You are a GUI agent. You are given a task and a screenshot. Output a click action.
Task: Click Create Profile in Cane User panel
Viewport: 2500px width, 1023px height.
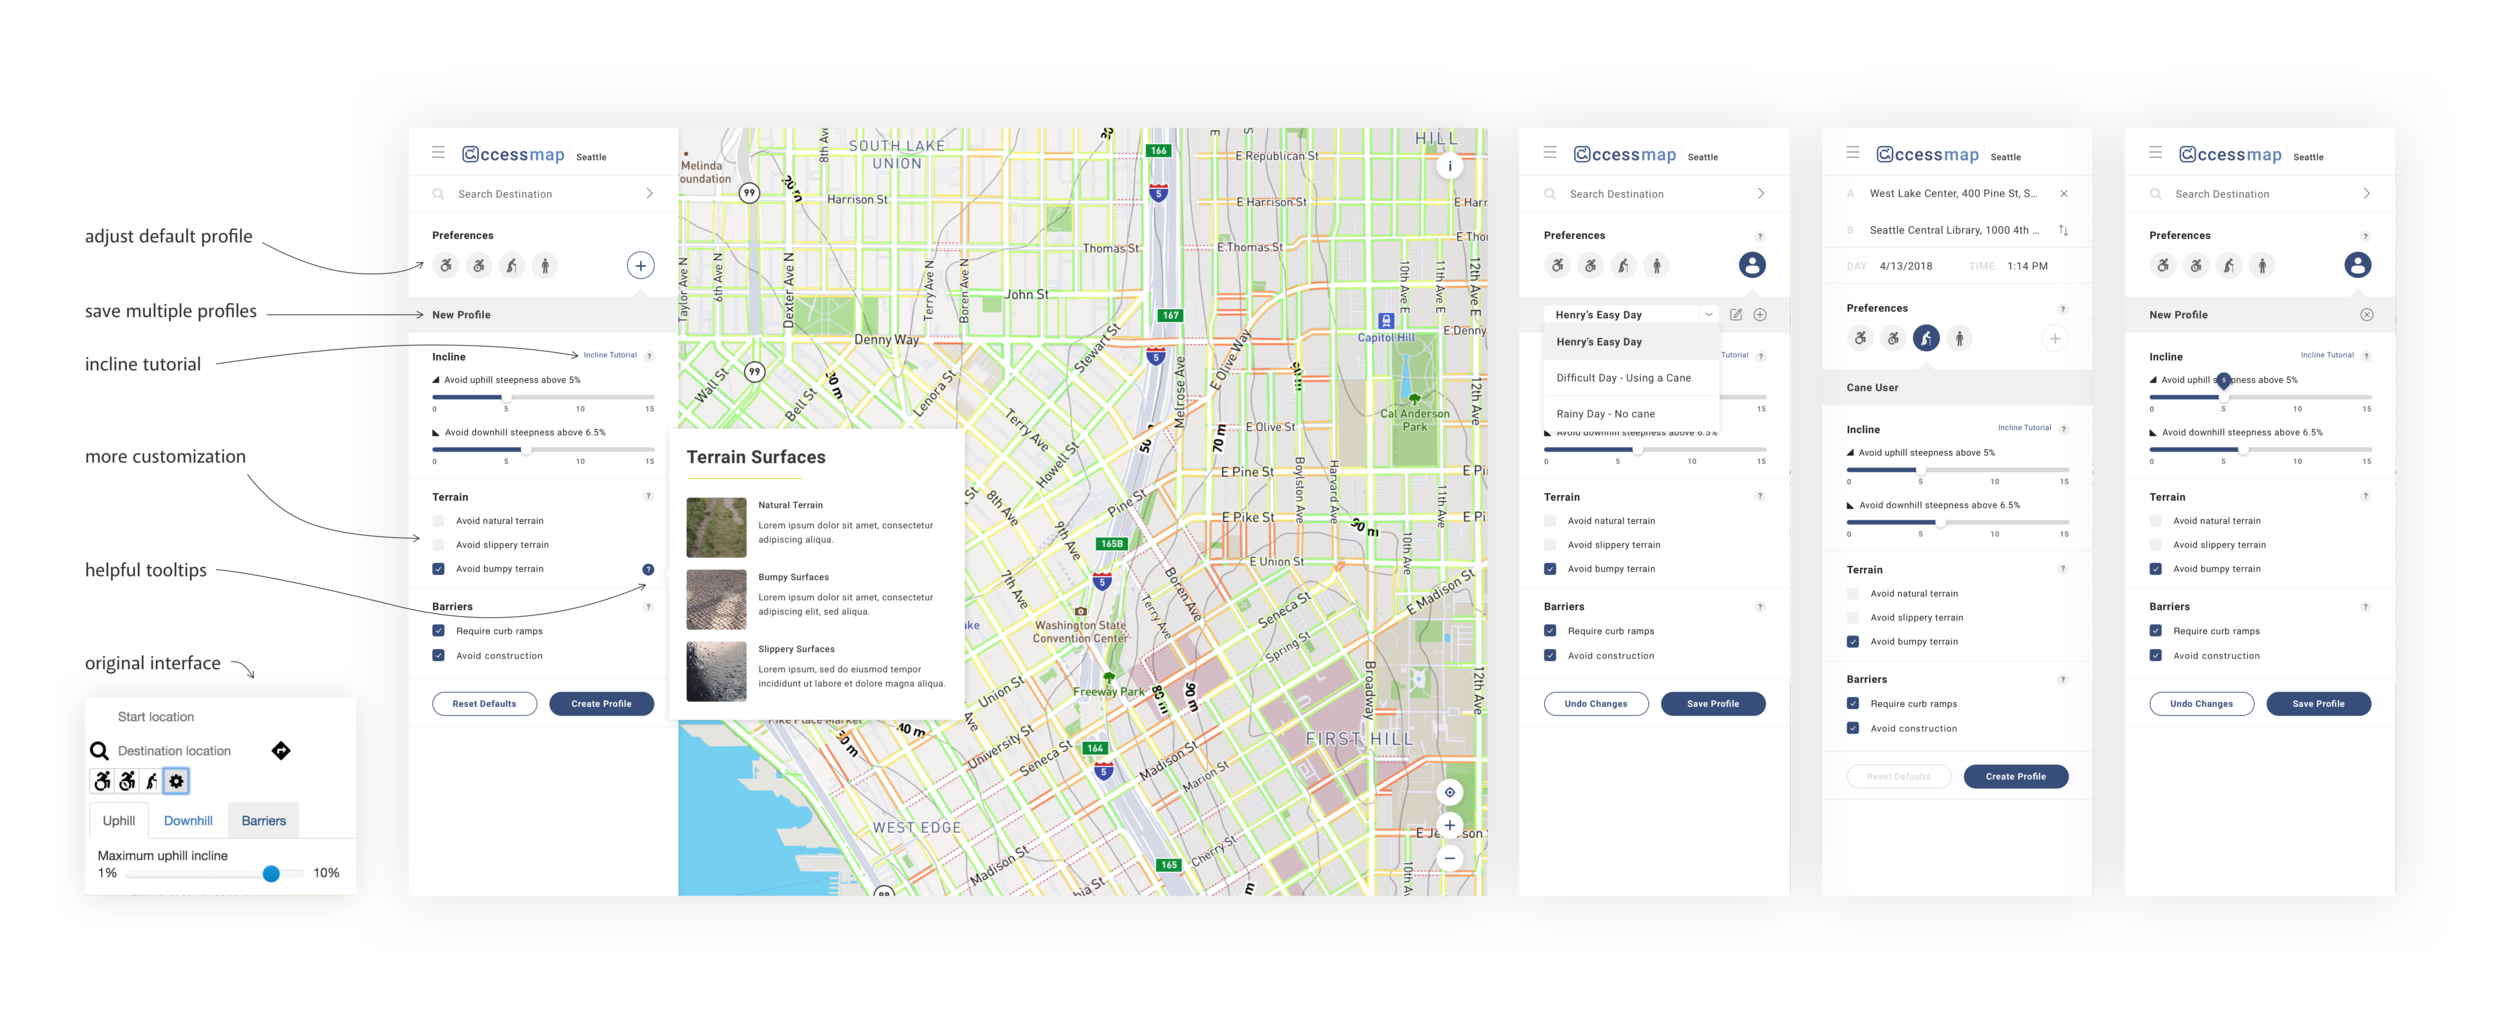(2016, 777)
